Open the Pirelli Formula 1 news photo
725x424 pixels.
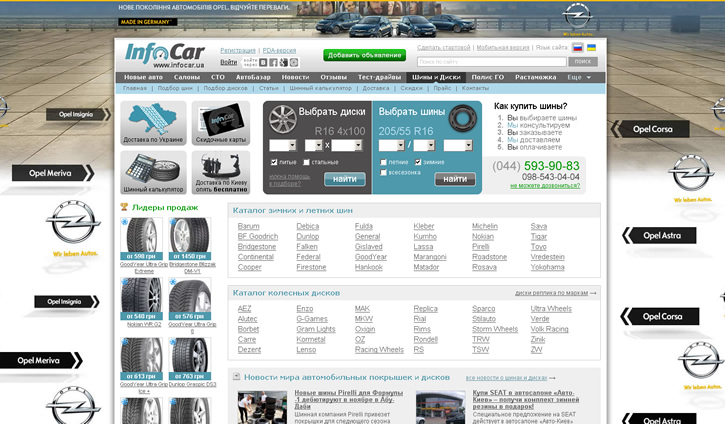[x=262, y=407]
